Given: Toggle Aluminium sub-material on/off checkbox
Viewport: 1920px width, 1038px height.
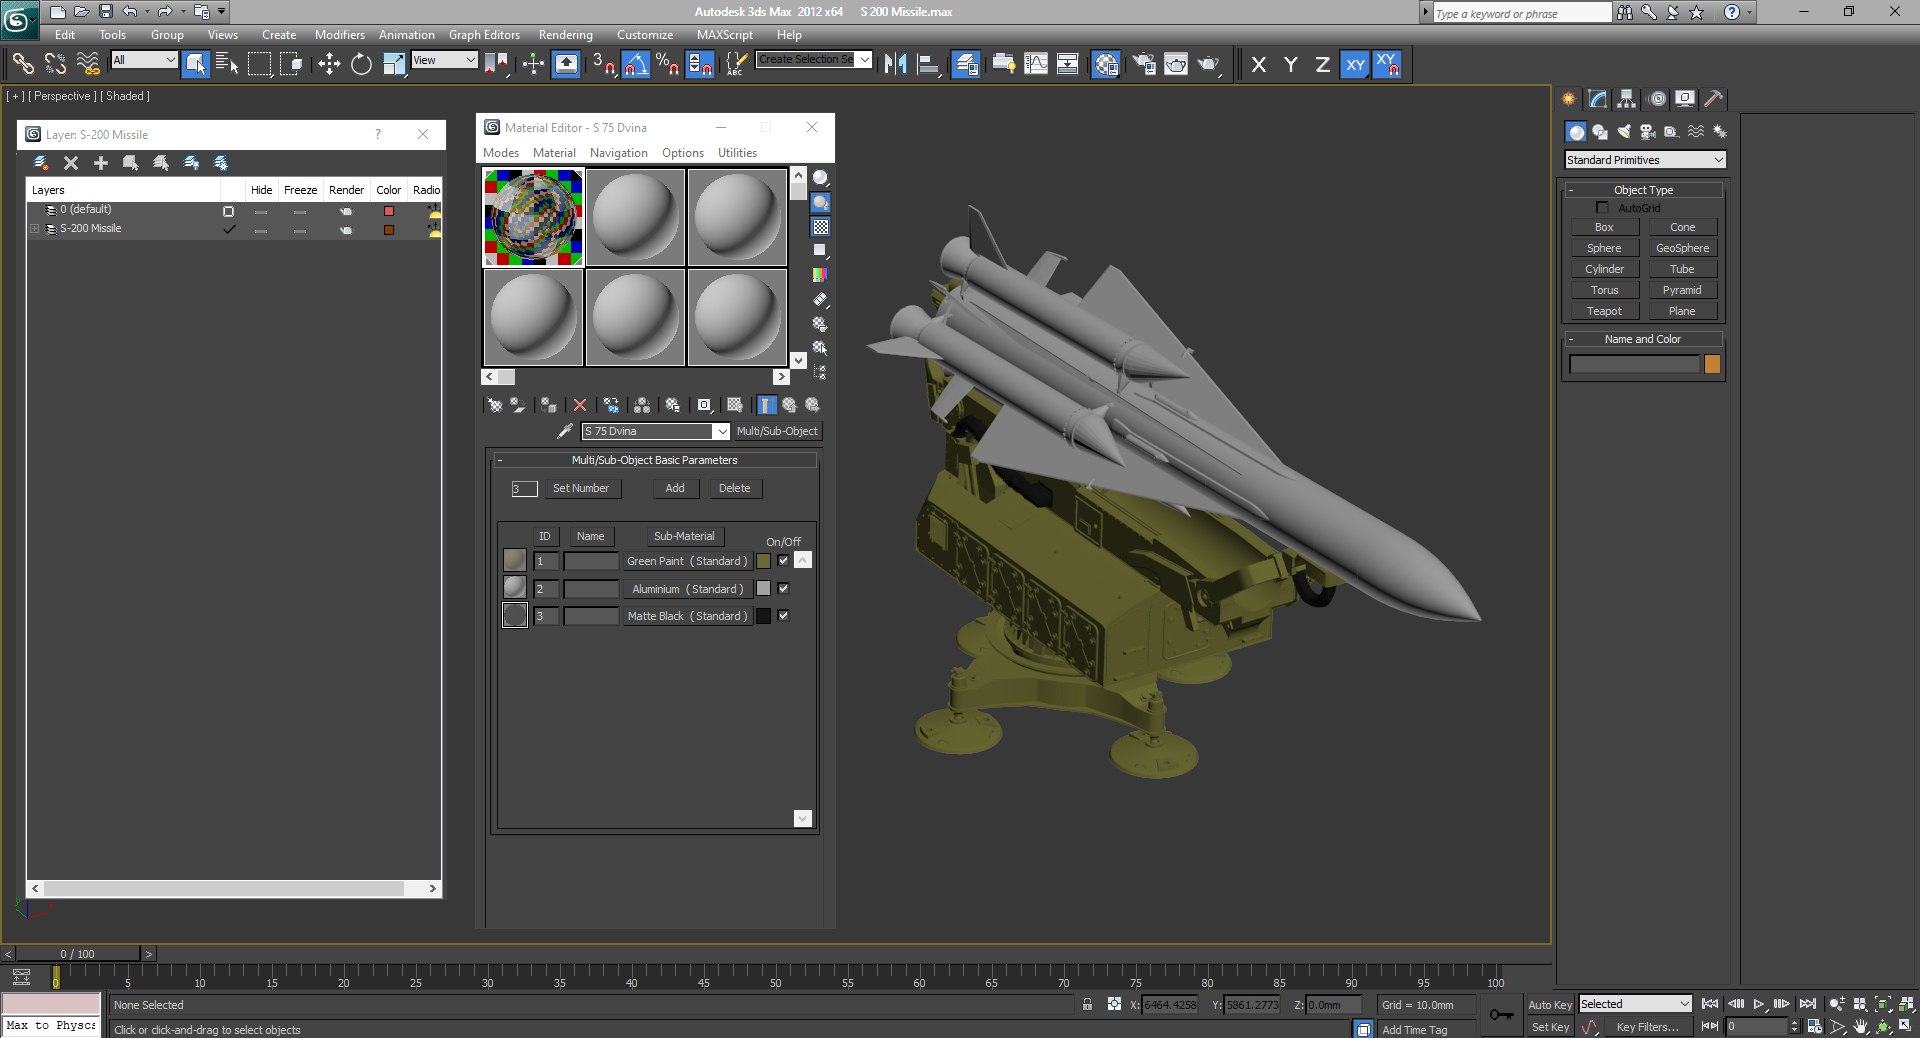Looking at the screenshot, I should click(x=783, y=589).
